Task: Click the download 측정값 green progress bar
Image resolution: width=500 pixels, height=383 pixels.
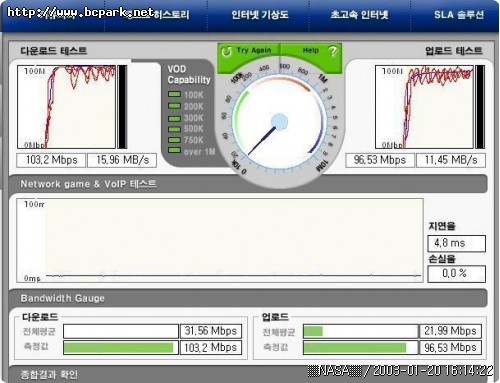Action: tap(118, 348)
